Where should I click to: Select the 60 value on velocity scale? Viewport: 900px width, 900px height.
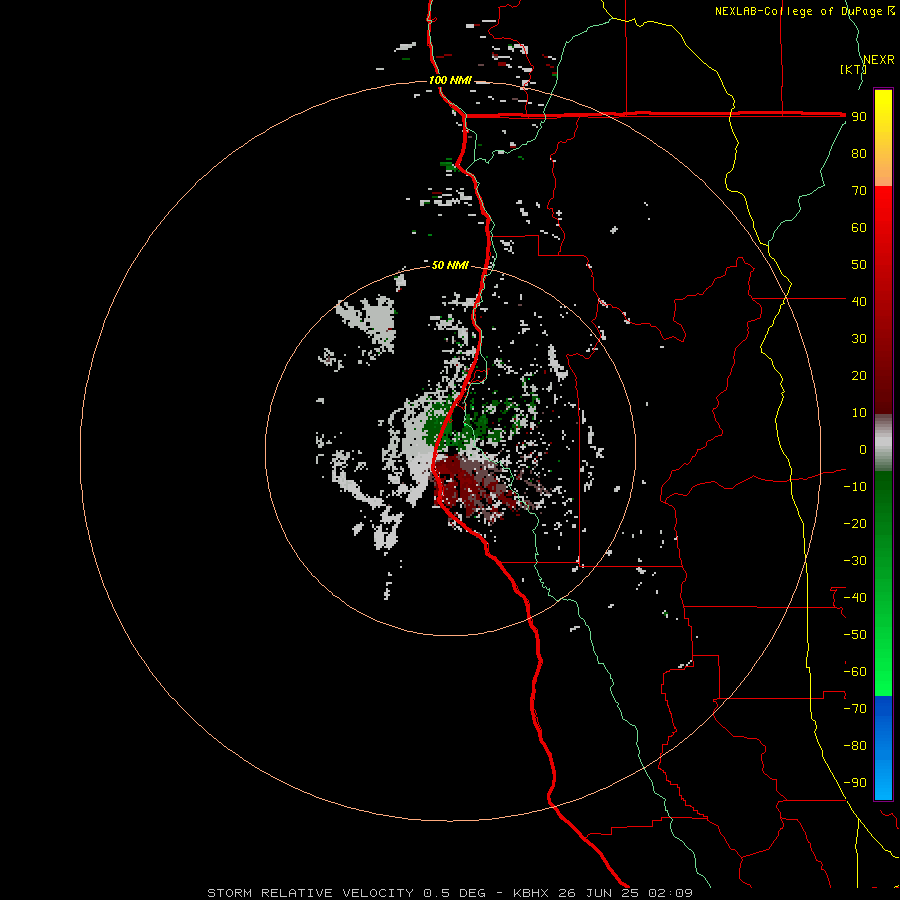point(859,227)
